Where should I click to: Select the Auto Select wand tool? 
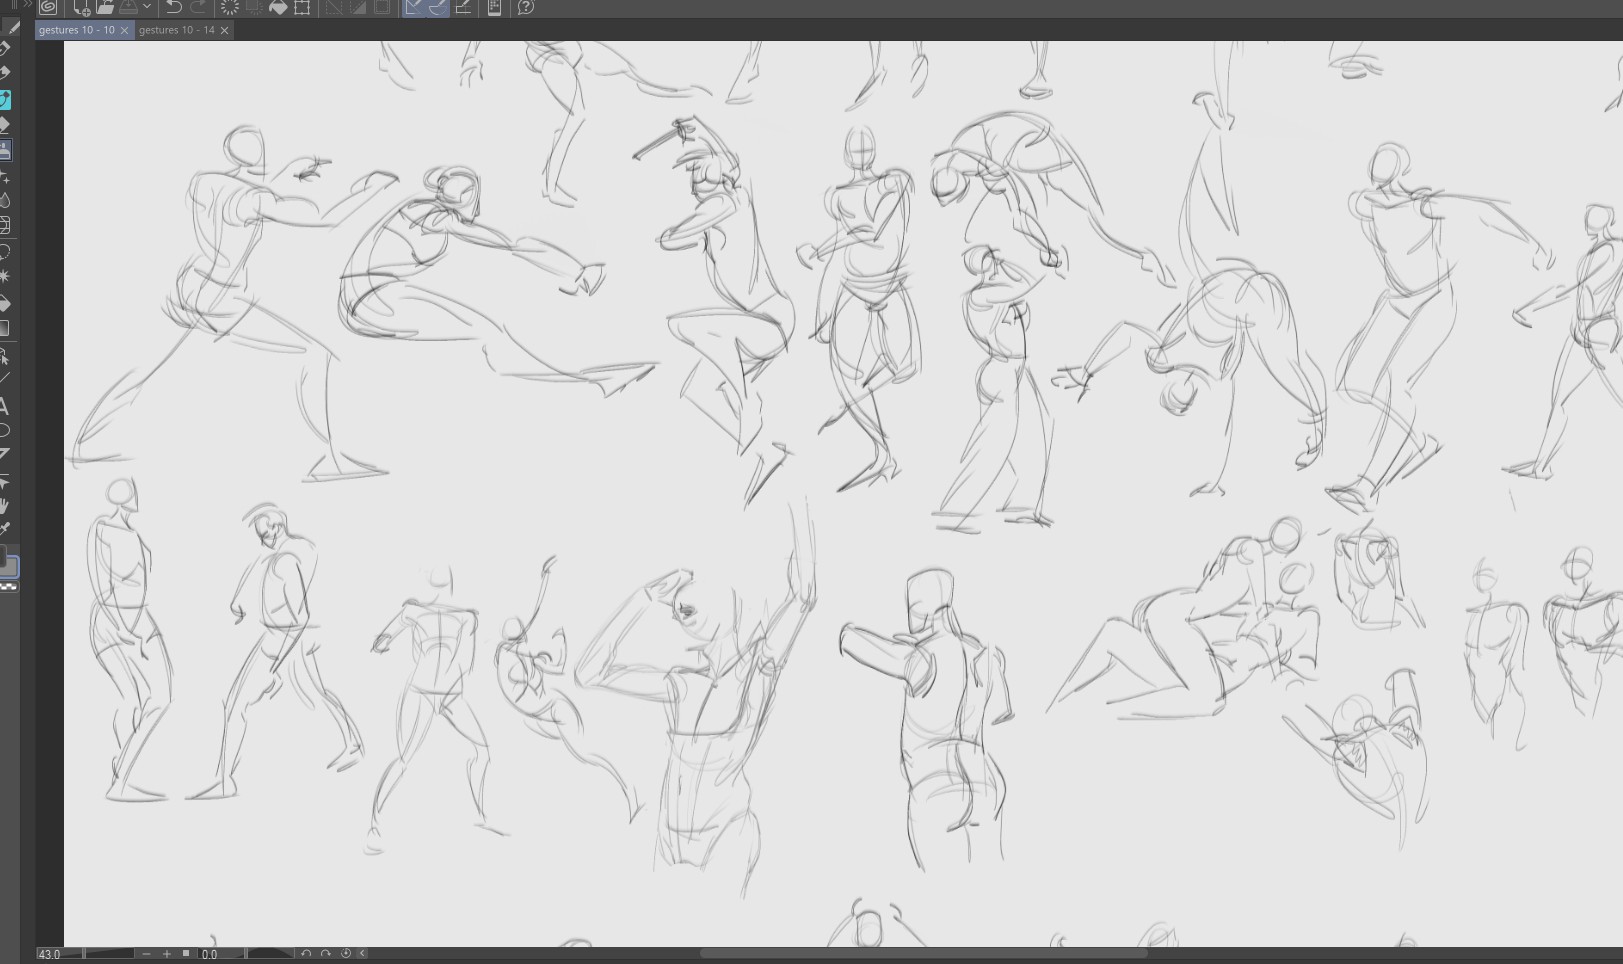[5, 276]
